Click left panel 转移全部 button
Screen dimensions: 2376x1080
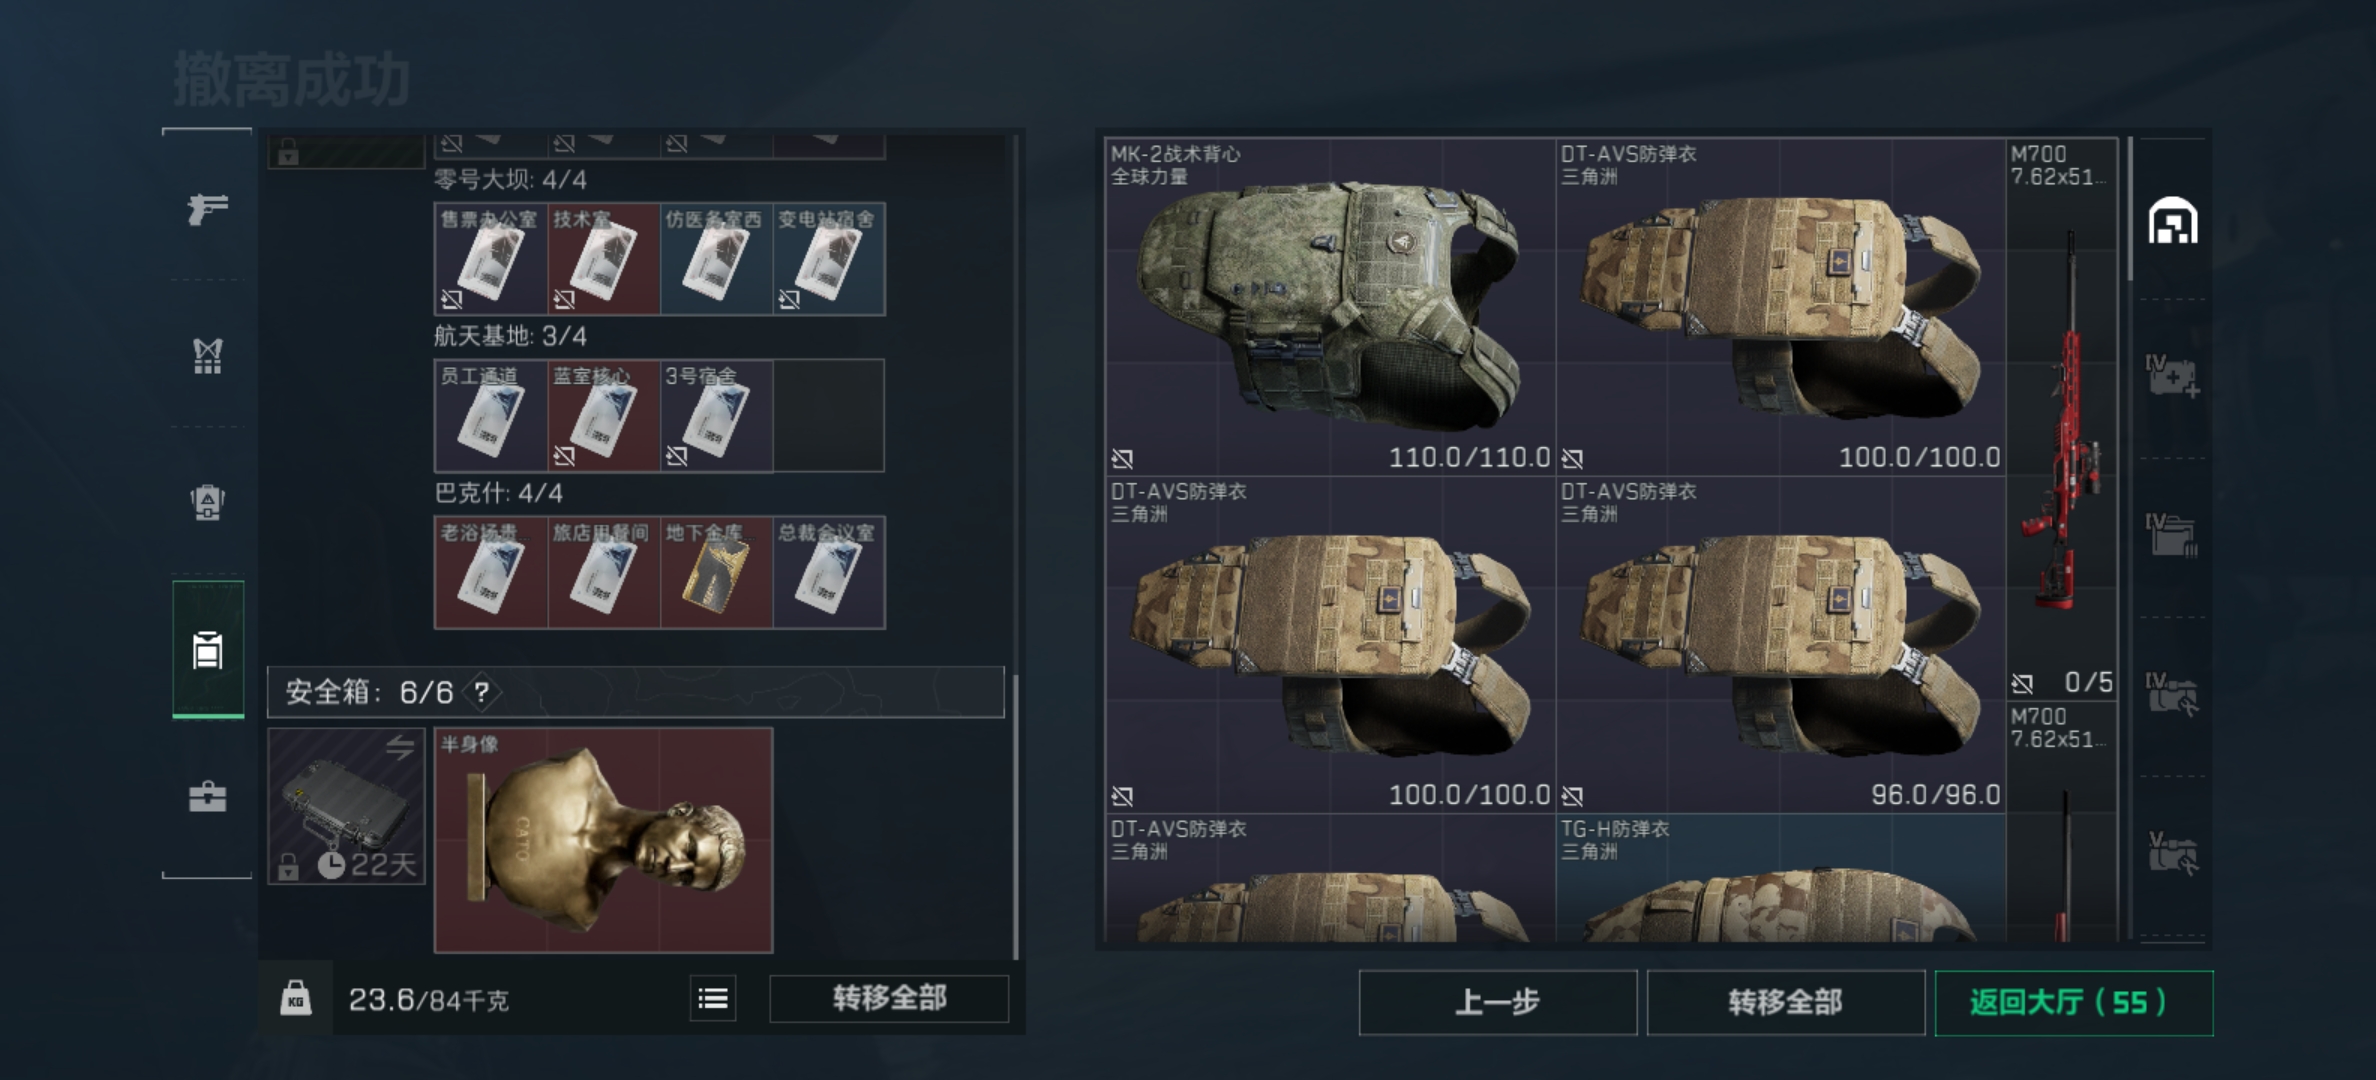889,998
